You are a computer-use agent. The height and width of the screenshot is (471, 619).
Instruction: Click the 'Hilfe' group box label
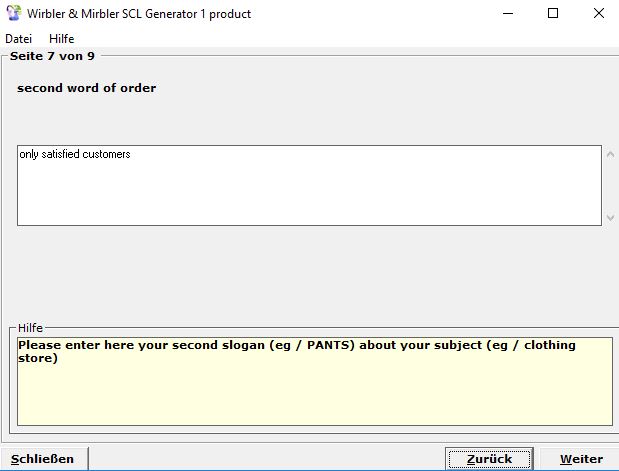point(32,328)
